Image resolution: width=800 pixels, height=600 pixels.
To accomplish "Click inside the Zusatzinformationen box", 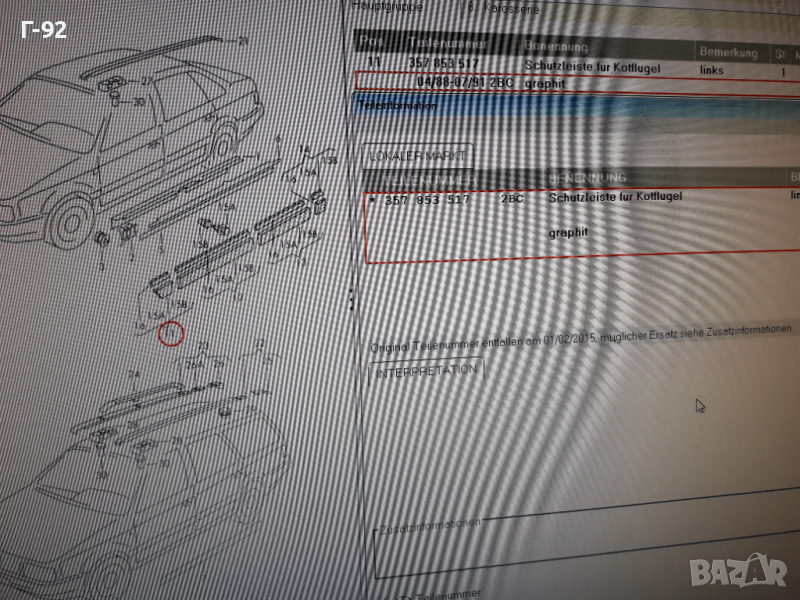I will pos(580,550).
